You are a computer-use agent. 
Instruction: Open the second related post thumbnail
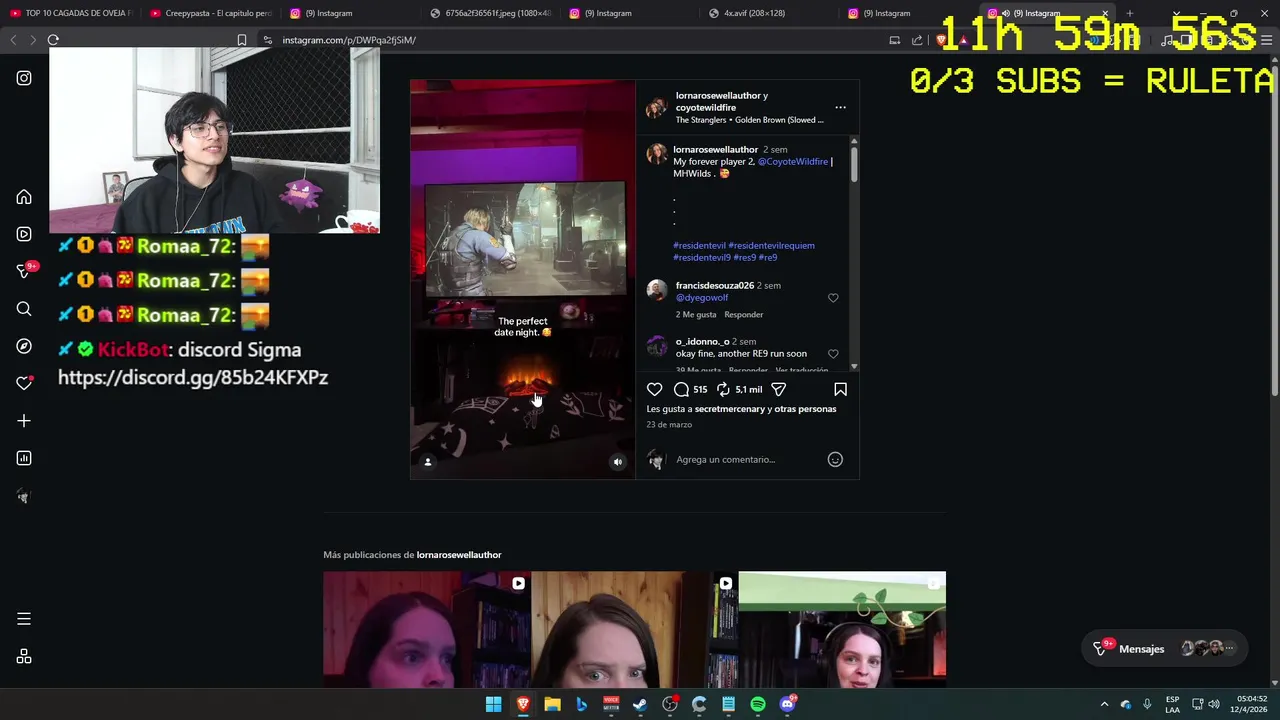pyautogui.click(x=634, y=630)
